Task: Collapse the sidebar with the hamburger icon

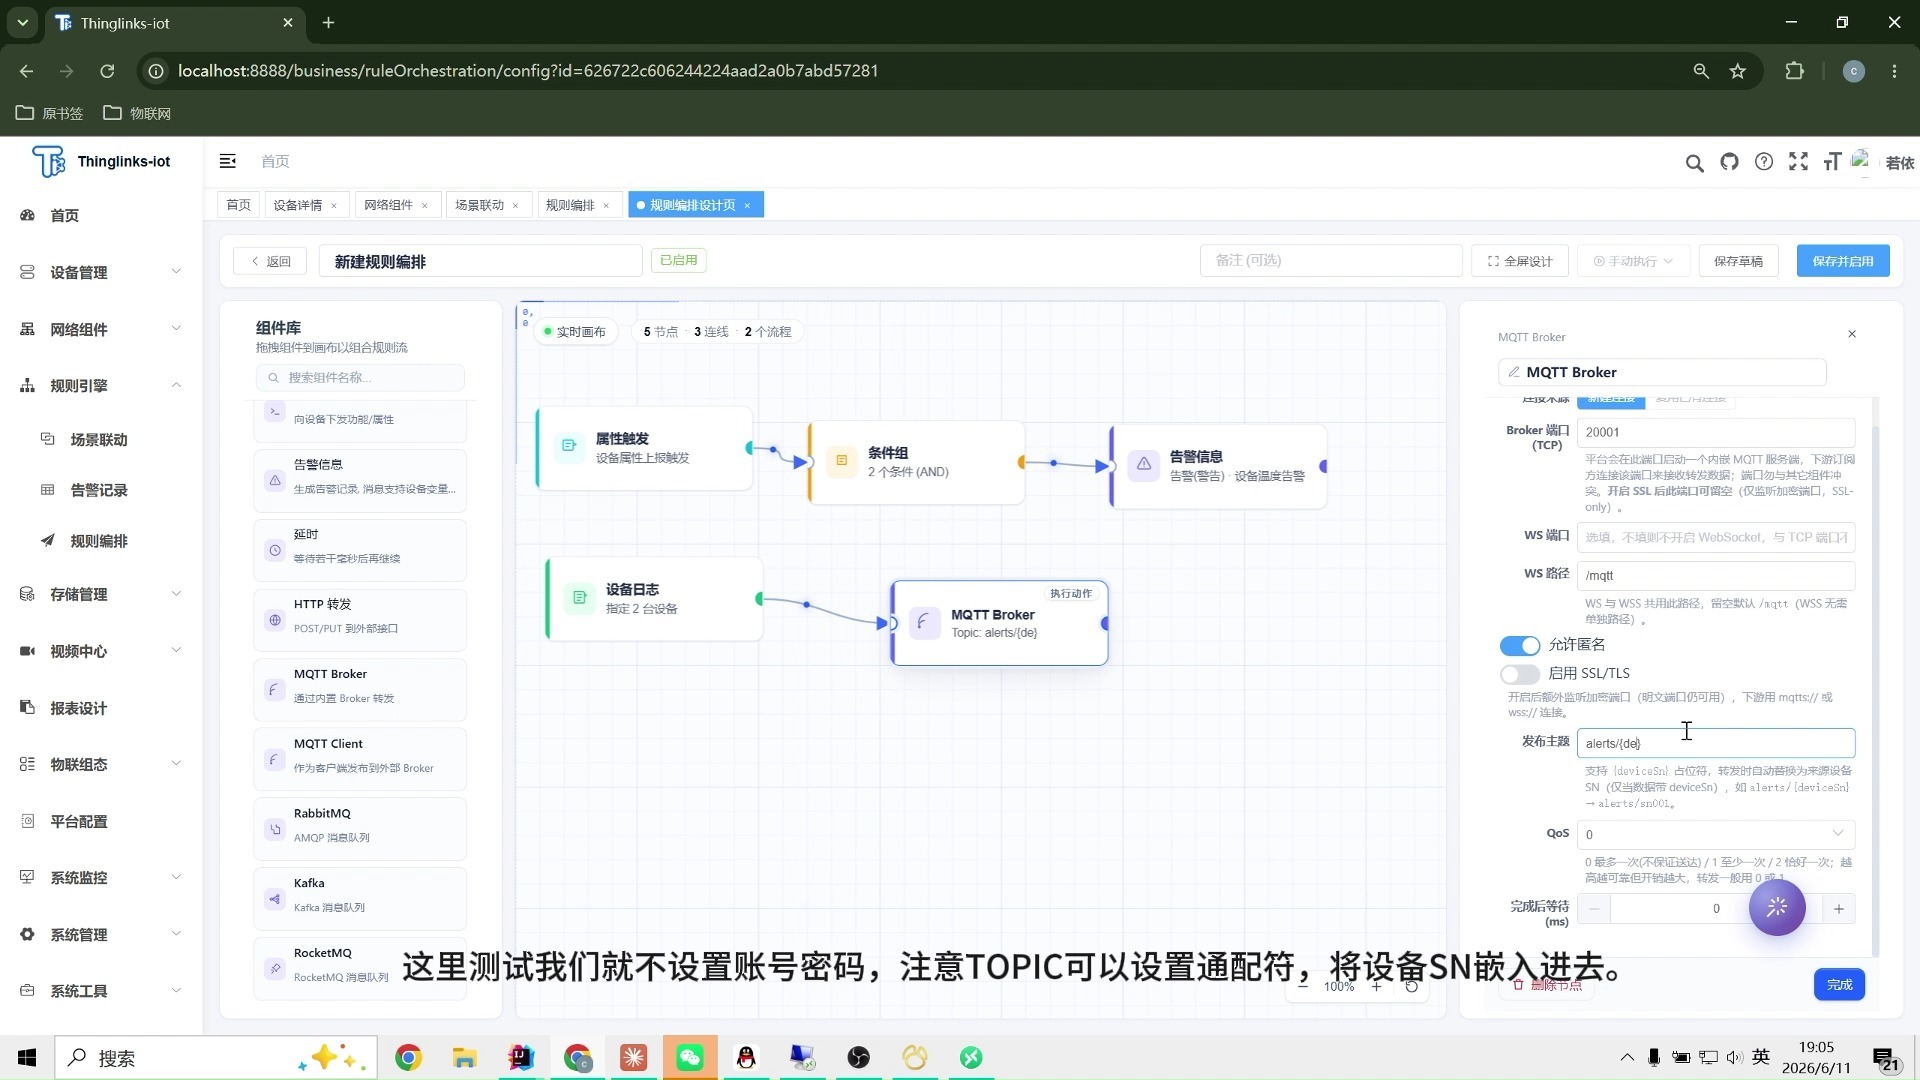Action: click(228, 161)
